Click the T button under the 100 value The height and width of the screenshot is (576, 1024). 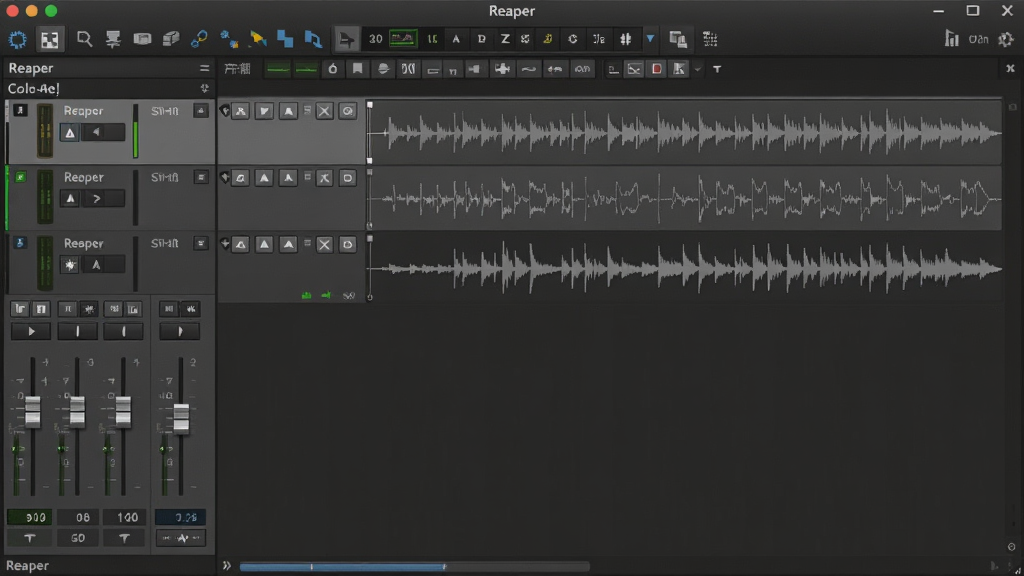pos(124,538)
